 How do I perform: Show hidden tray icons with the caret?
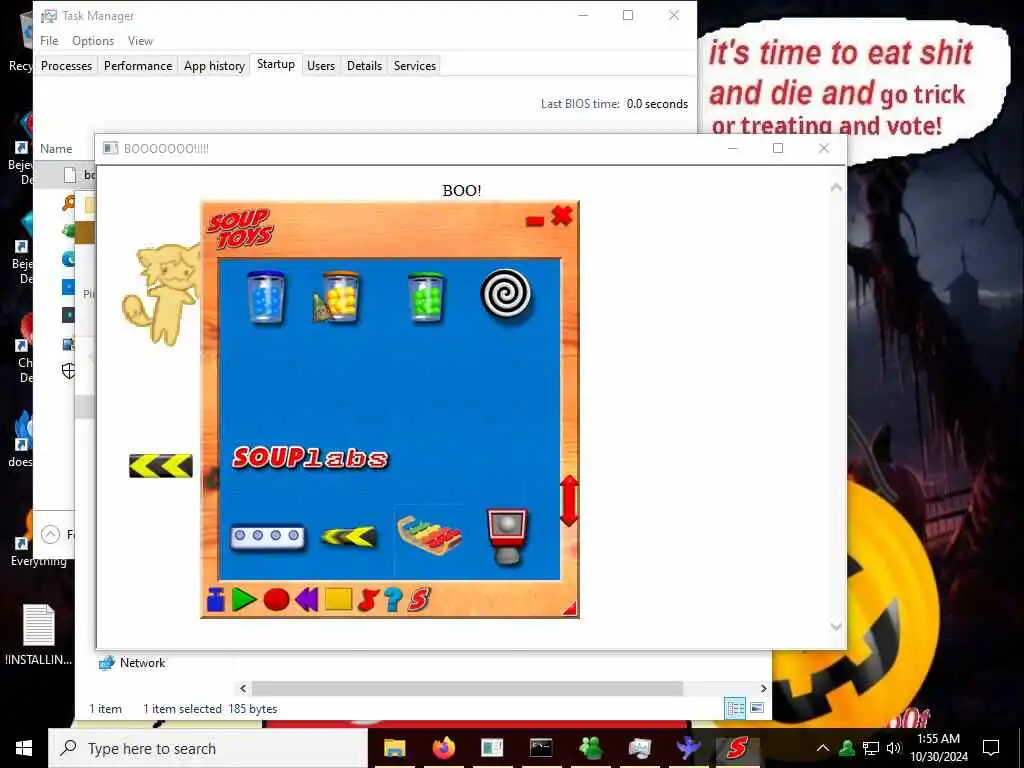[x=823, y=748]
